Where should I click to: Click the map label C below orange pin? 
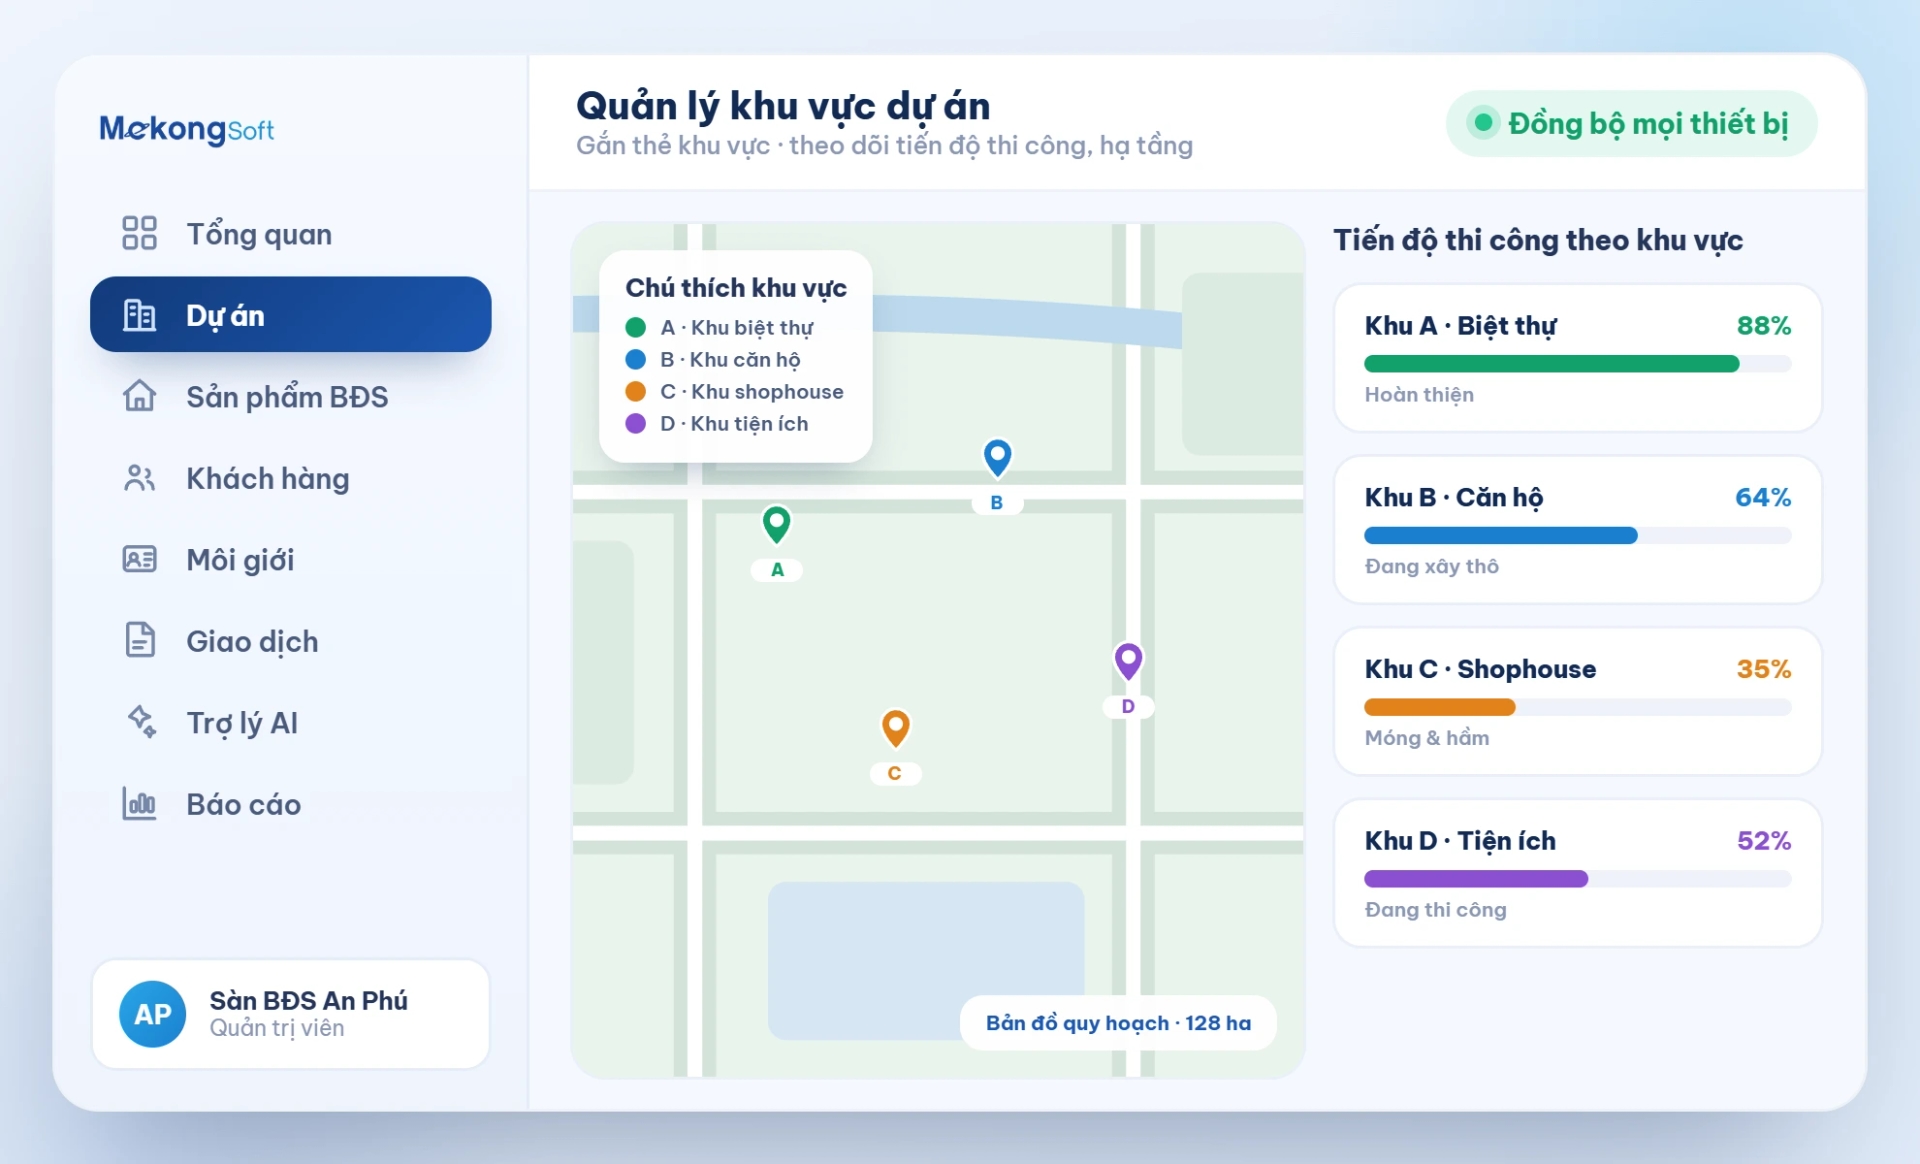pos(895,773)
